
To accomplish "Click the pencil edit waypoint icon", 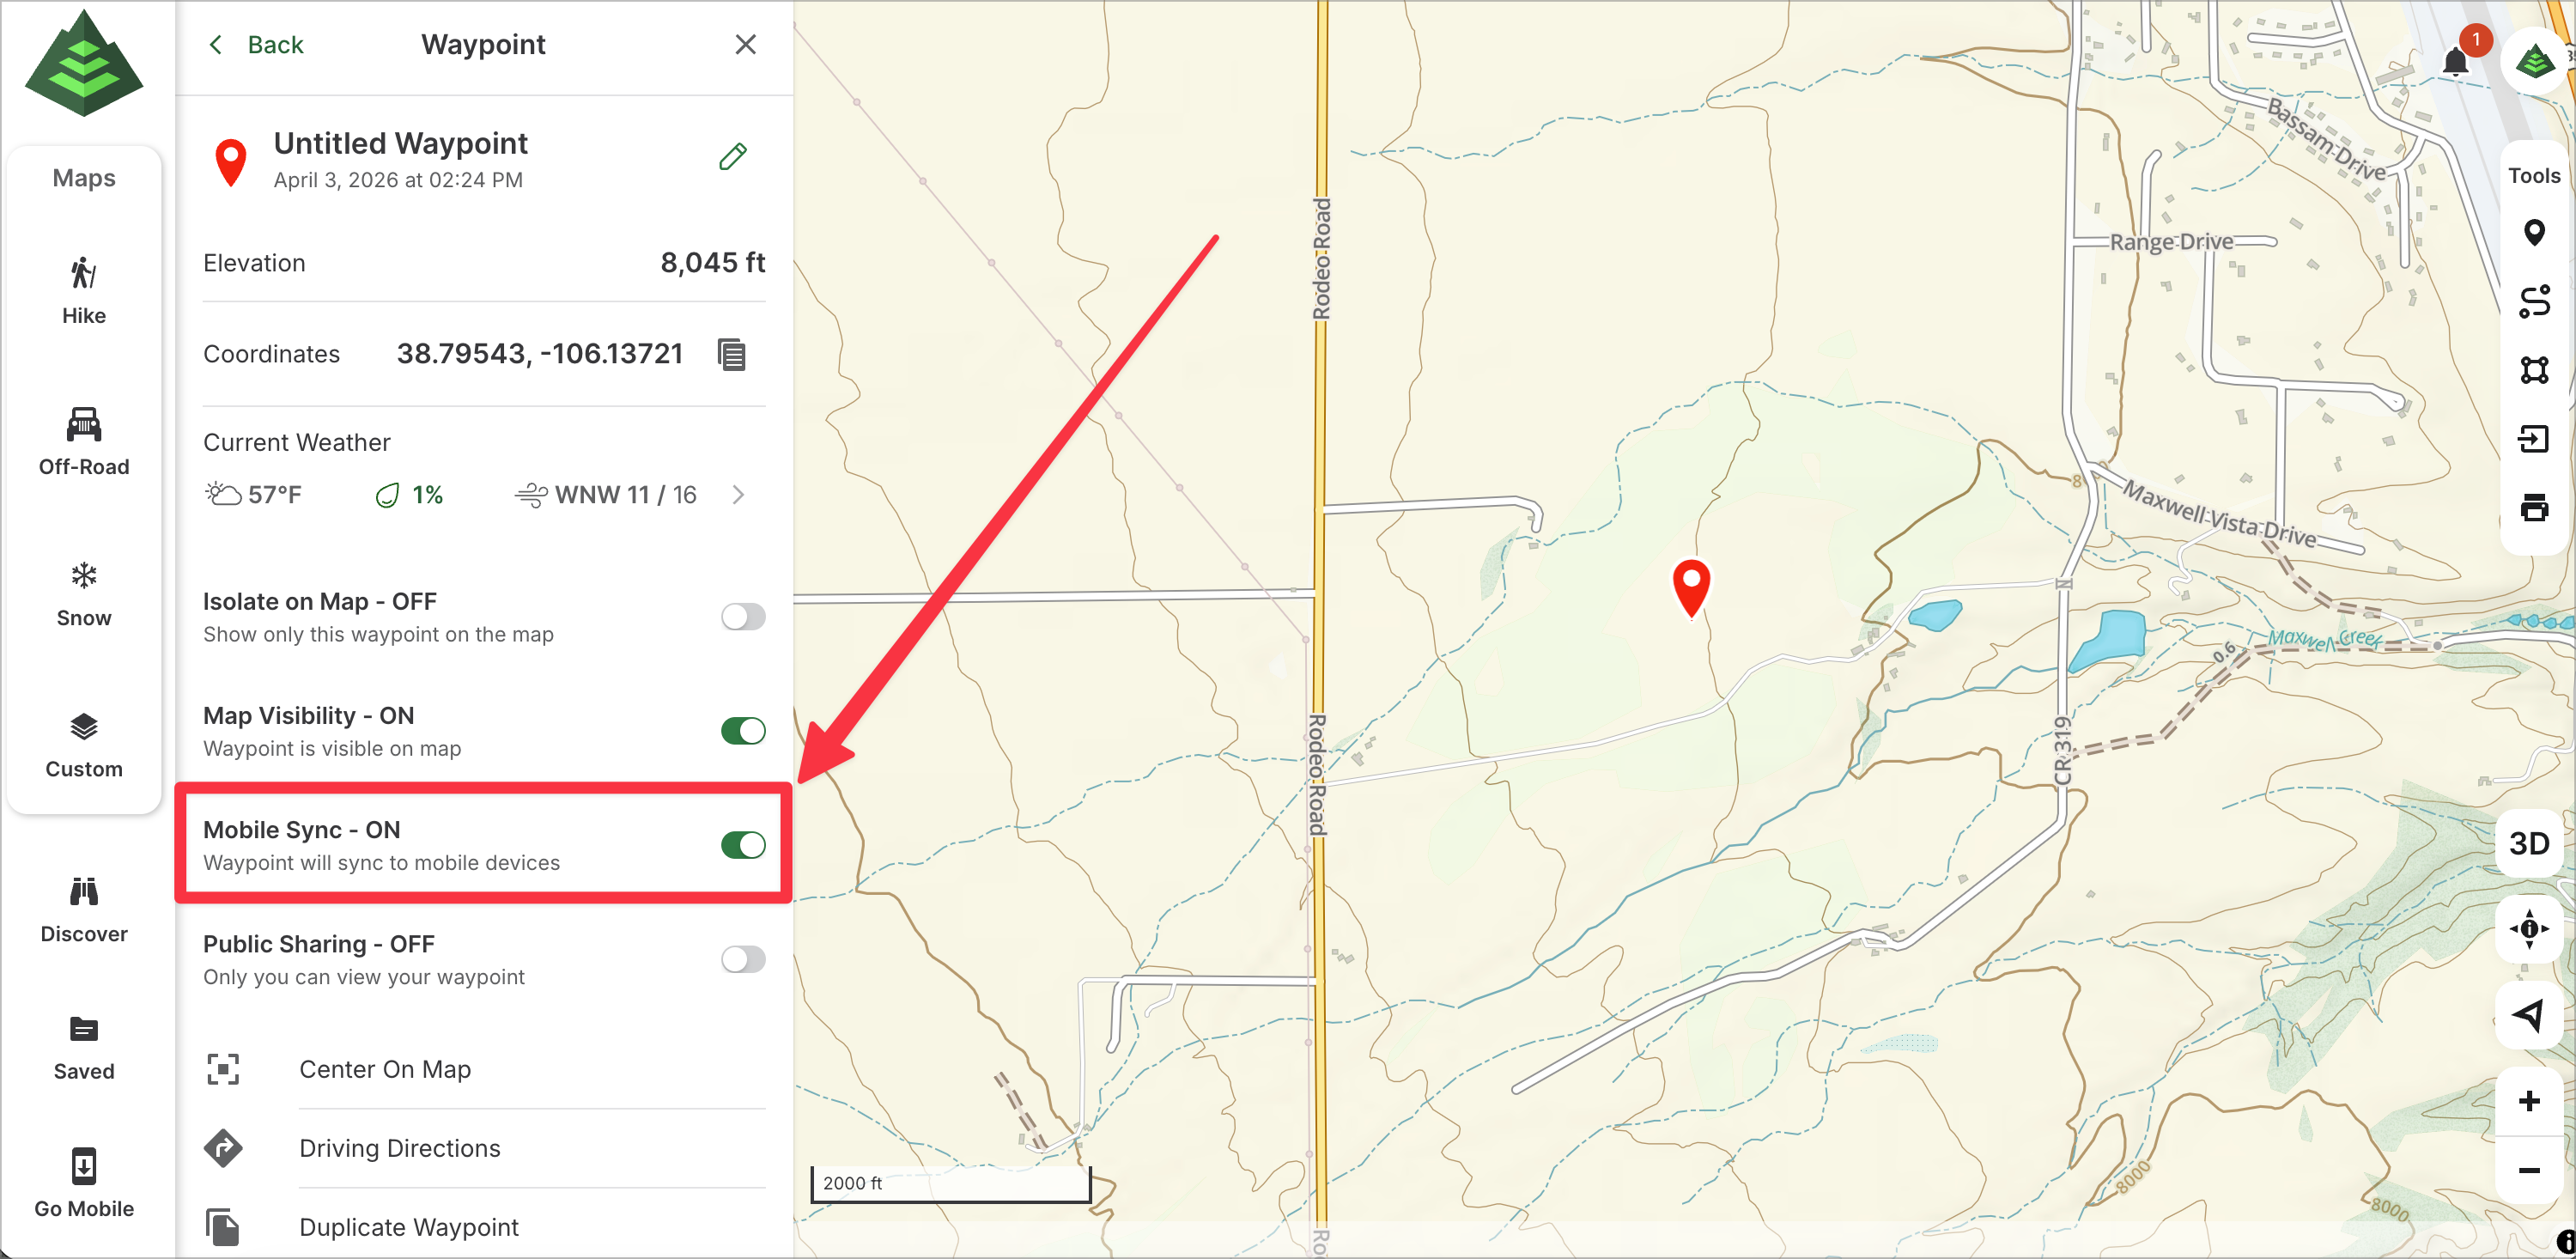I will pyautogui.click(x=732, y=157).
